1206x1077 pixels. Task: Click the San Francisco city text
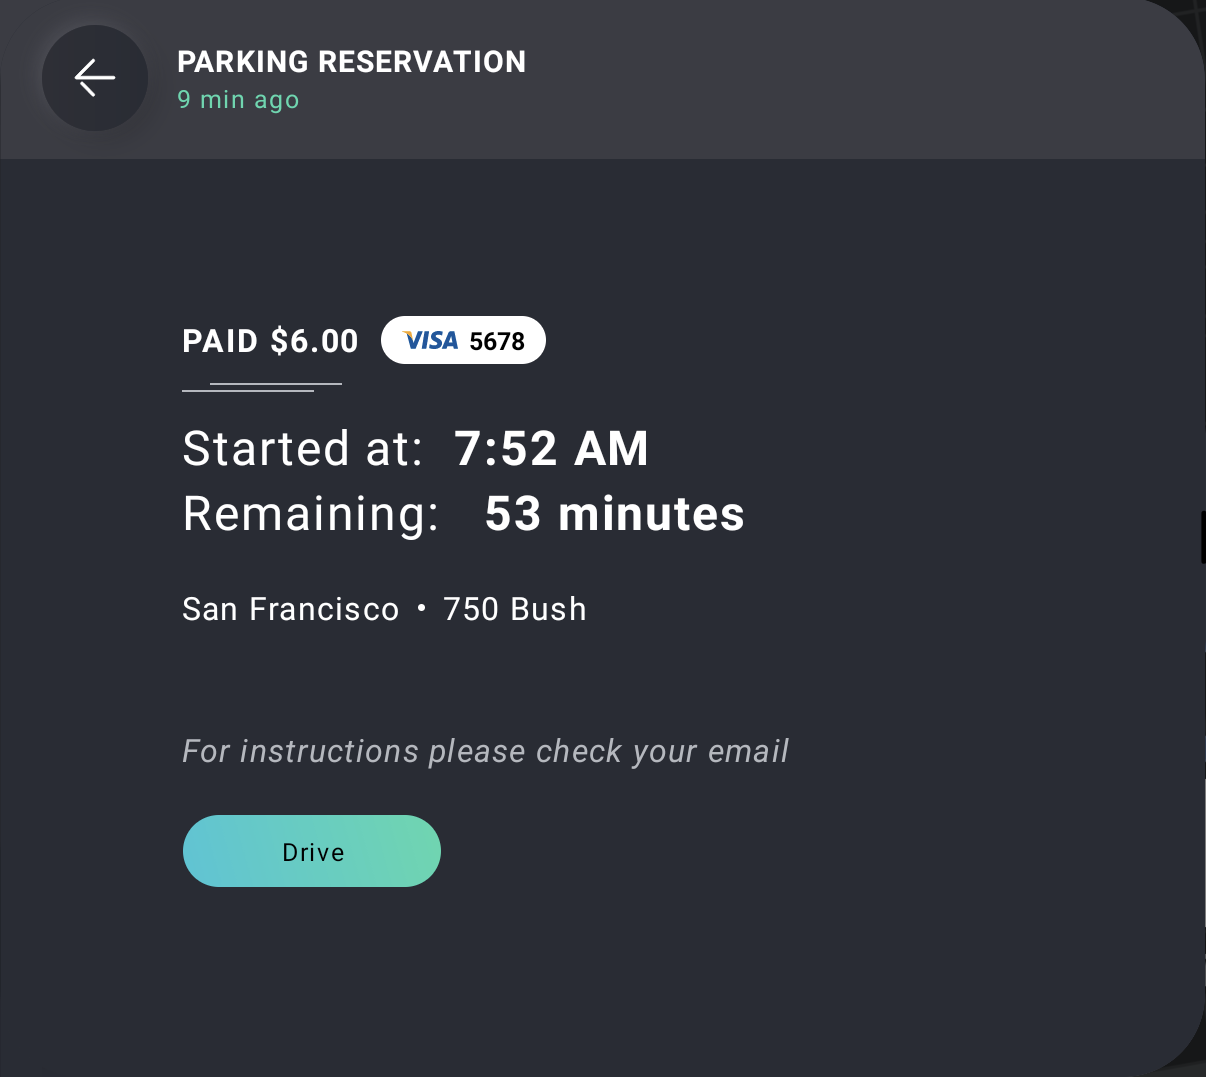(x=291, y=609)
